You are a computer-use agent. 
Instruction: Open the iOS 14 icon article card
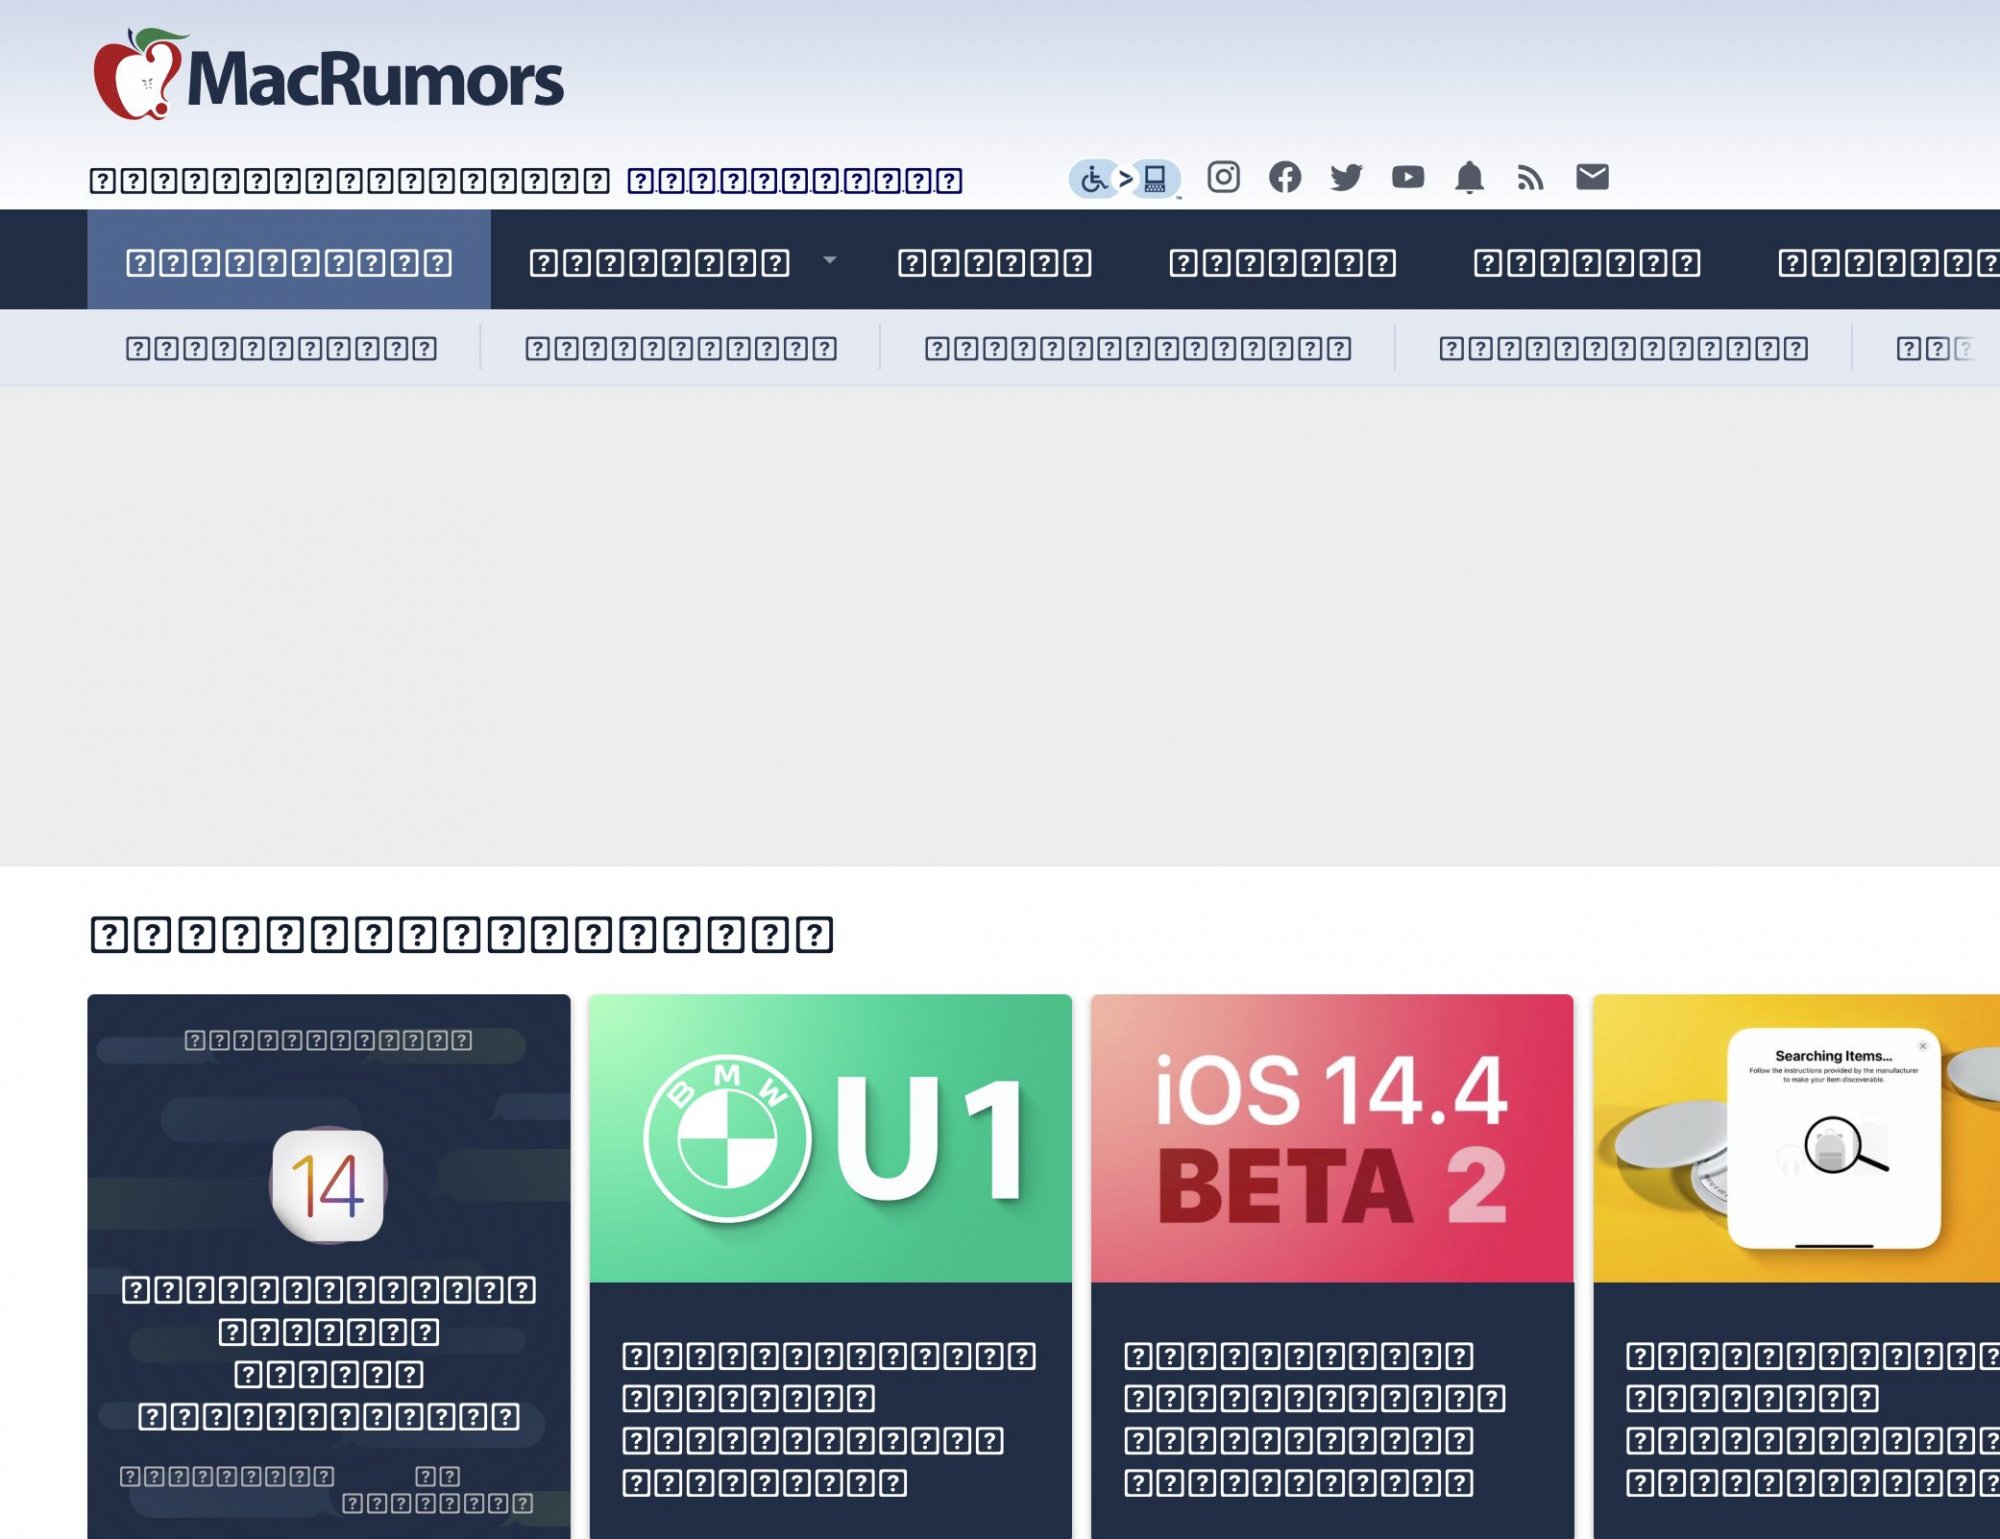328,1186
